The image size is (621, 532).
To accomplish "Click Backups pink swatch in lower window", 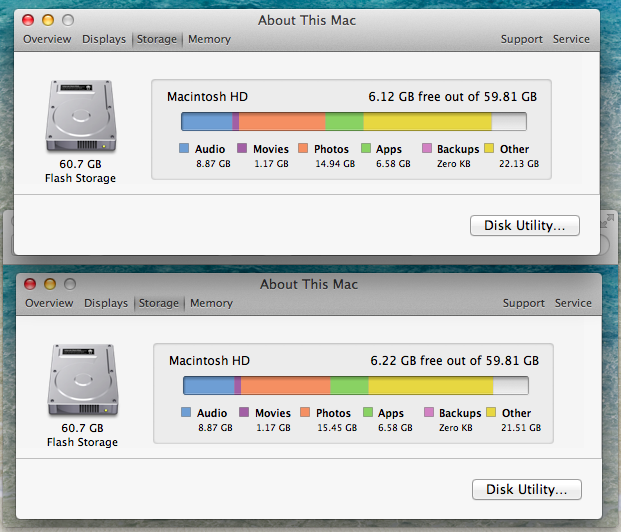I will click(x=429, y=412).
